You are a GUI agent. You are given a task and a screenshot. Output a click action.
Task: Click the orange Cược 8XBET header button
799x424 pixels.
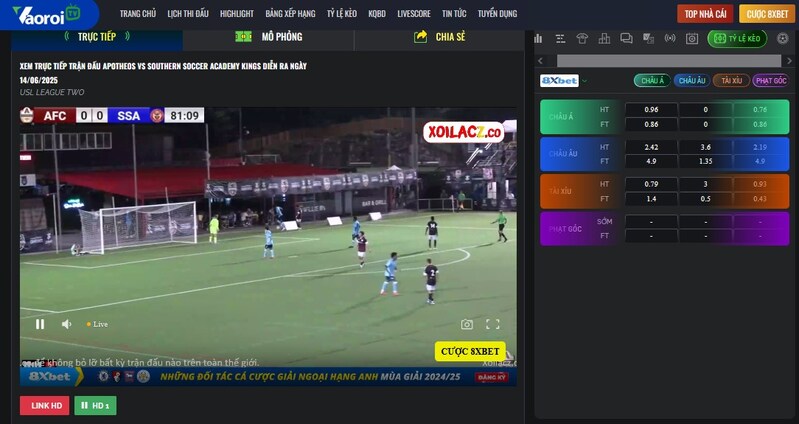point(767,14)
